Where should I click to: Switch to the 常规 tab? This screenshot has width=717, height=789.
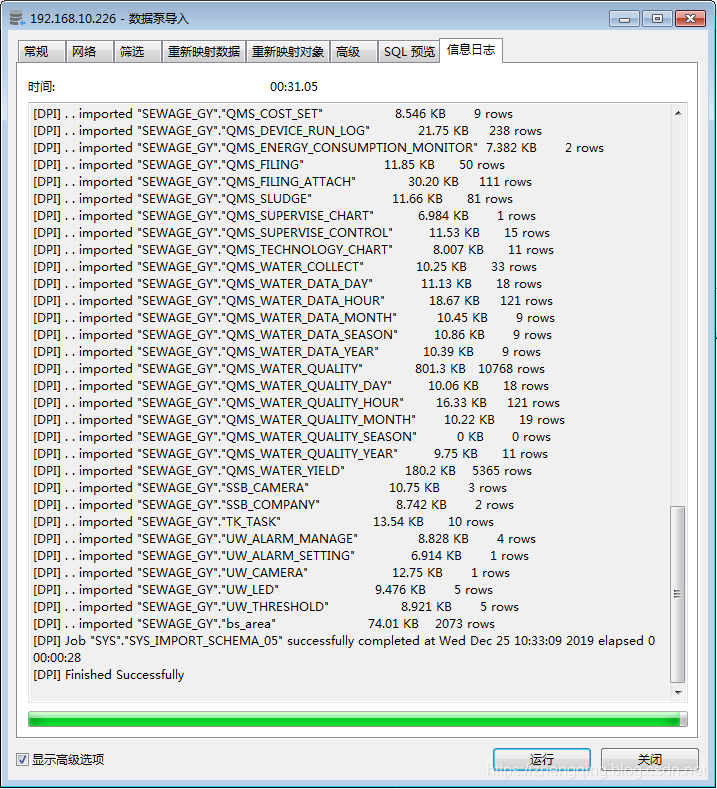(41, 51)
